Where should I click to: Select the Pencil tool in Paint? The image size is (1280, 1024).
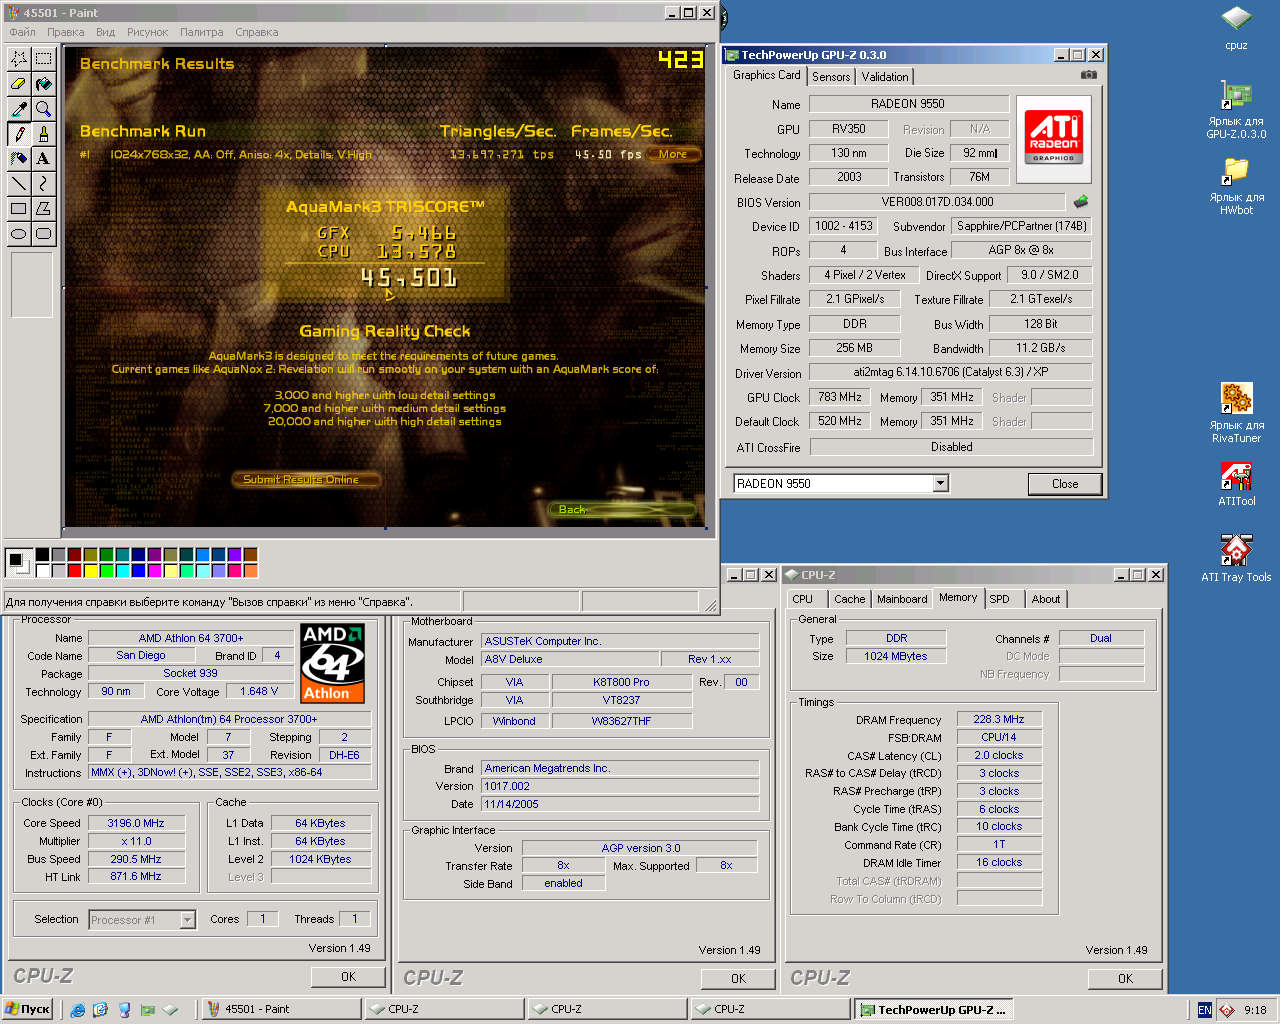click(18, 134)
